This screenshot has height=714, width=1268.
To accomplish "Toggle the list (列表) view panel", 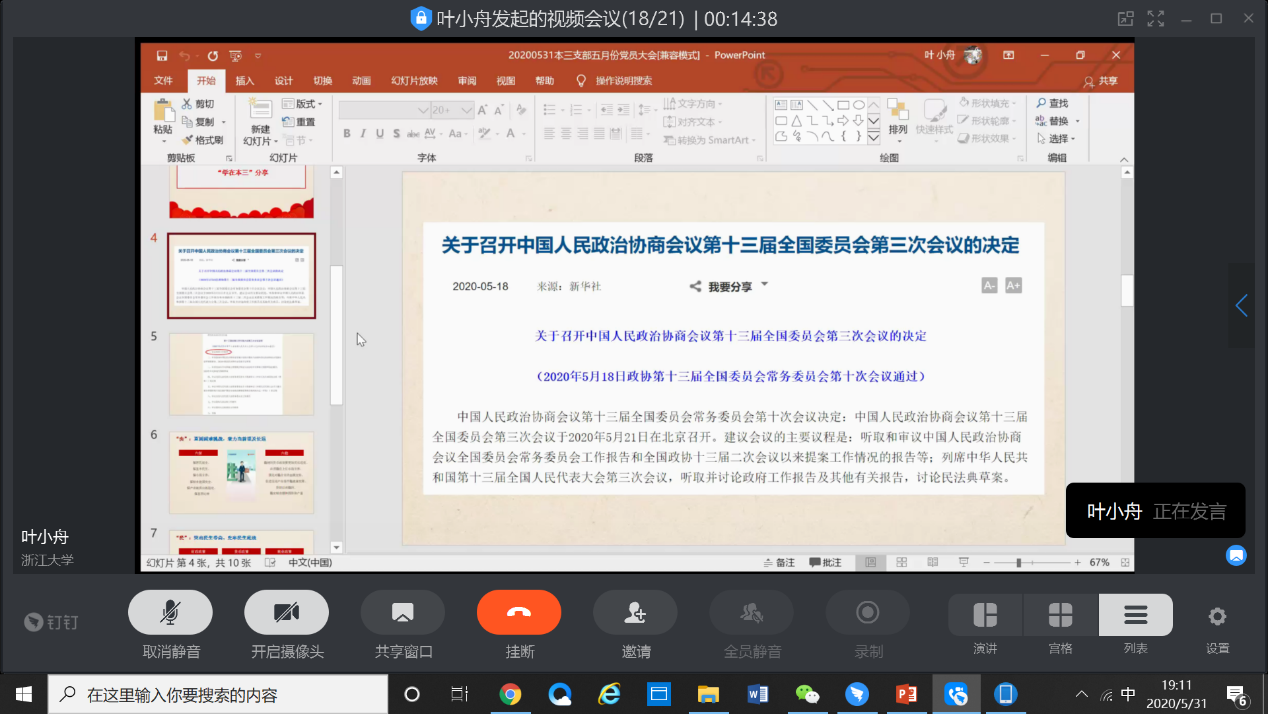I will tap(1135, 615).
